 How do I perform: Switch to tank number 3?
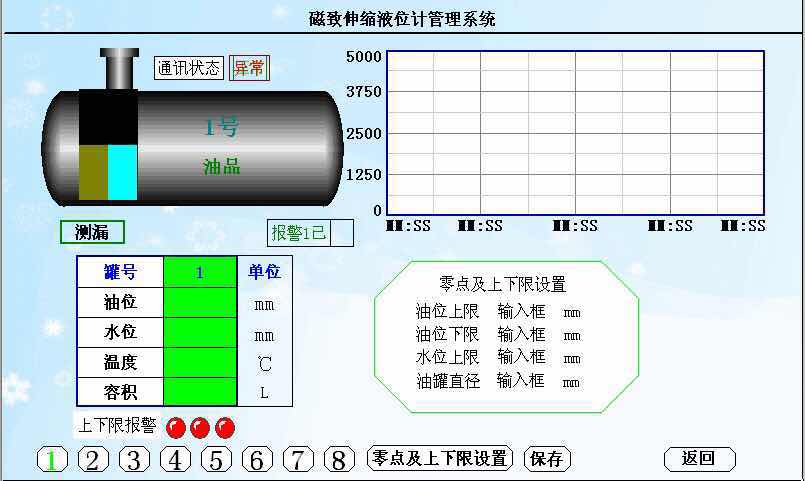tap(134, 459)
